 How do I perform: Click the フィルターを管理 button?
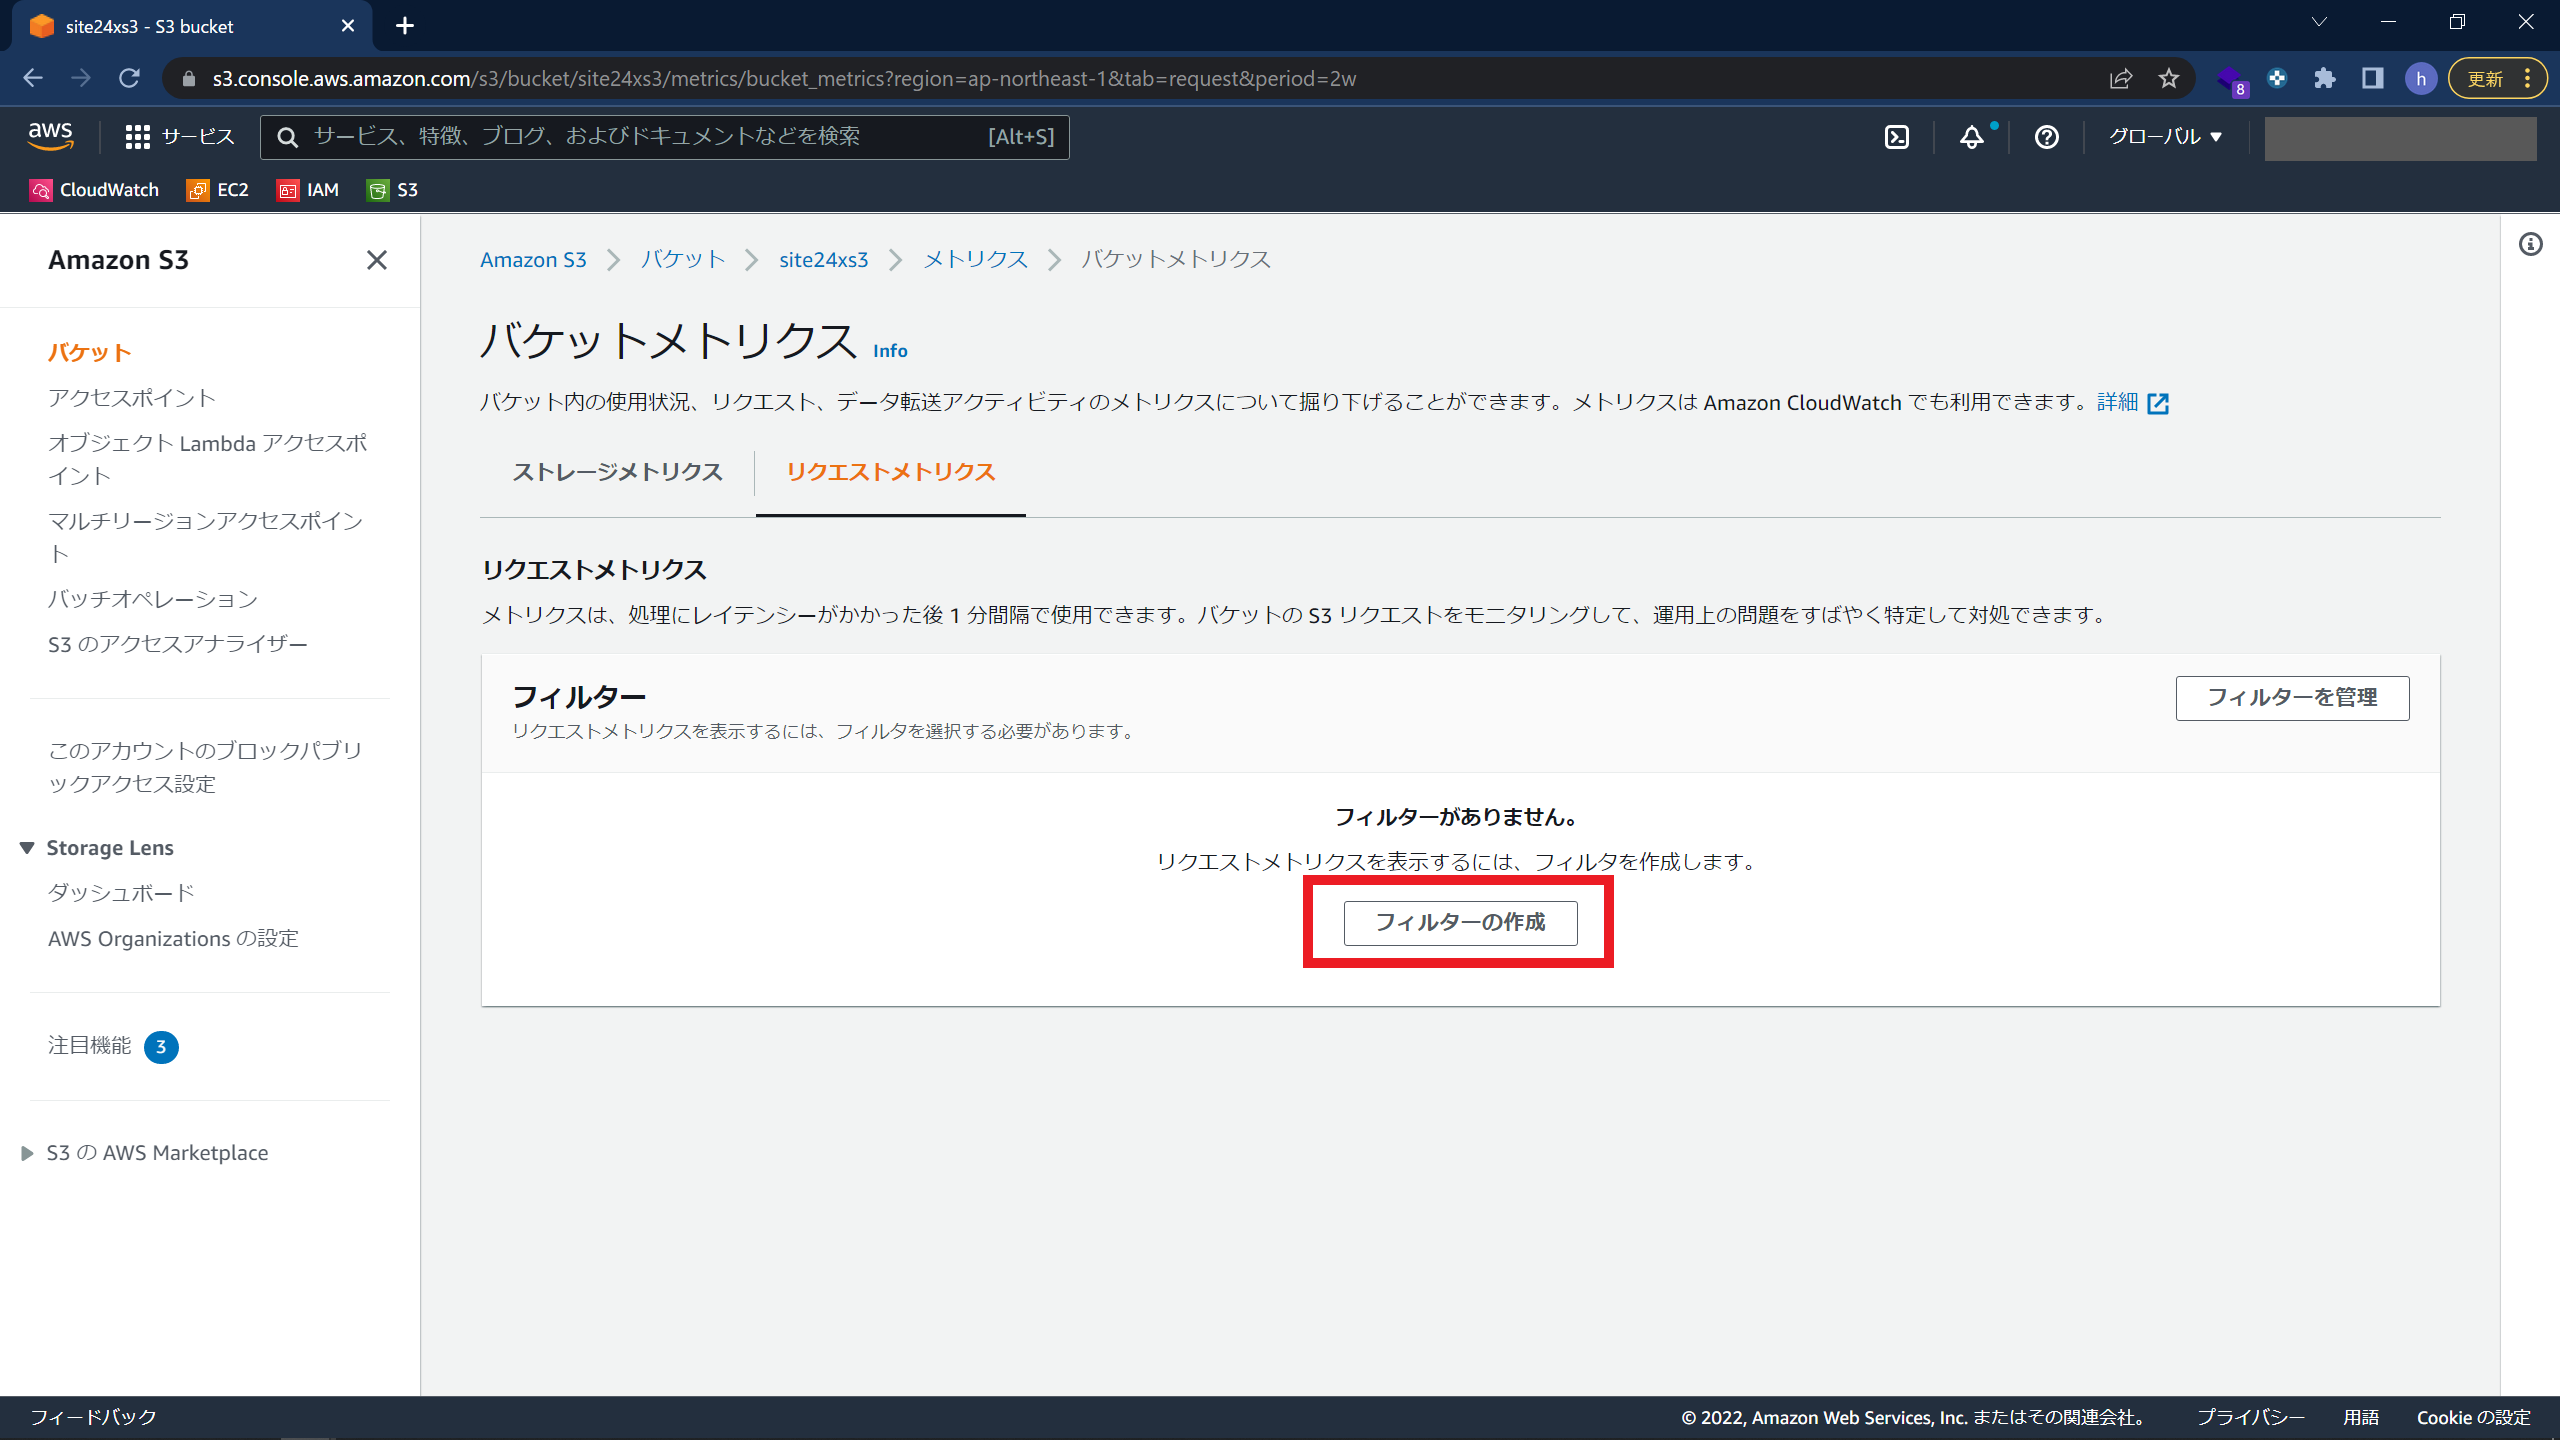pyautogui.click(x=2292, y=698)
